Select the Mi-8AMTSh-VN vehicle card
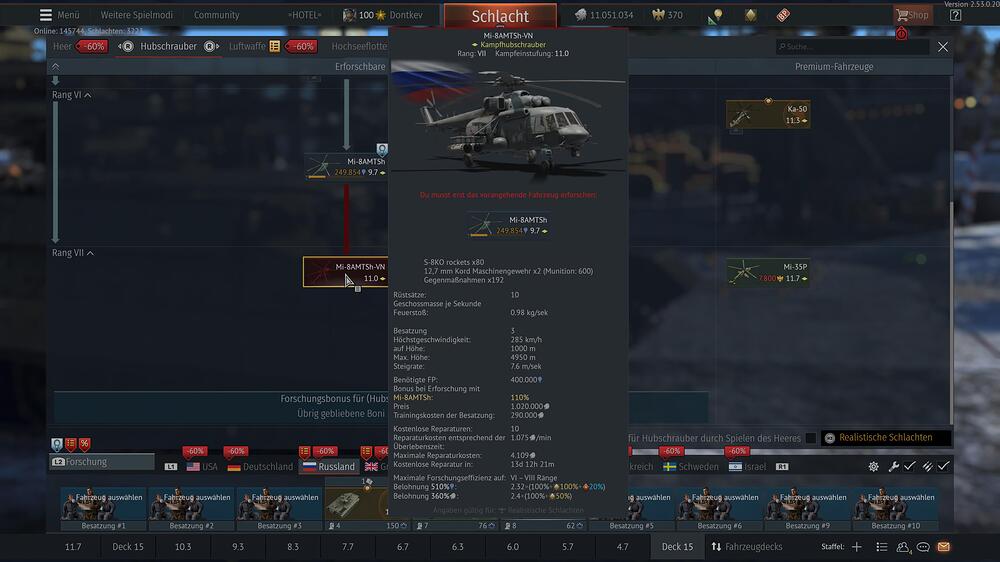 [x=346, y=272]
